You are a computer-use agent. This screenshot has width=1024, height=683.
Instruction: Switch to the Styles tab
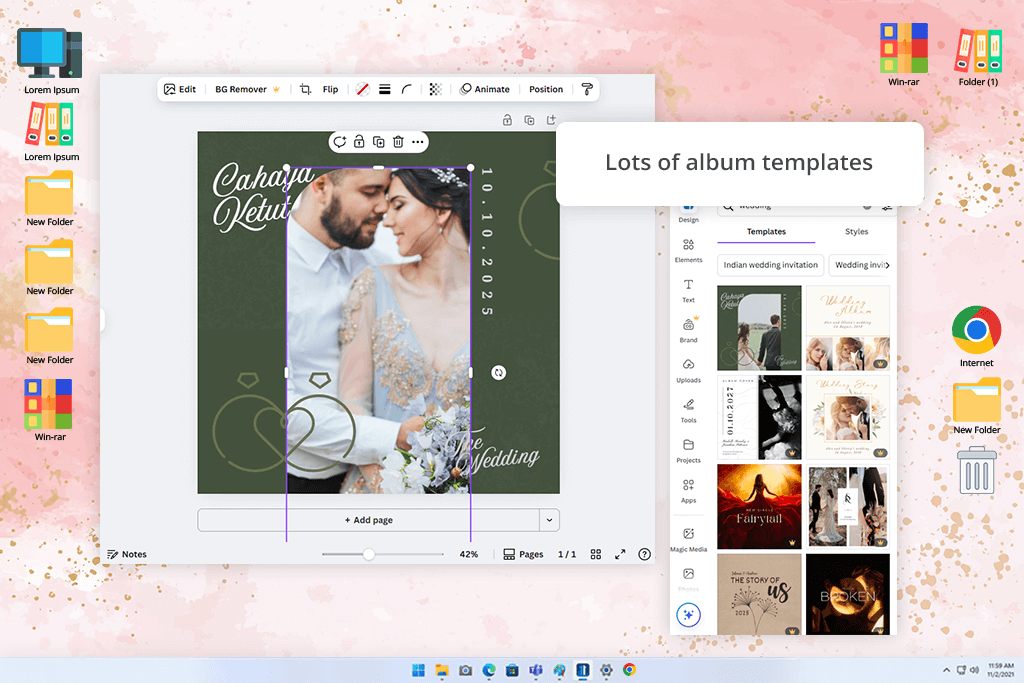pos(856,232)
